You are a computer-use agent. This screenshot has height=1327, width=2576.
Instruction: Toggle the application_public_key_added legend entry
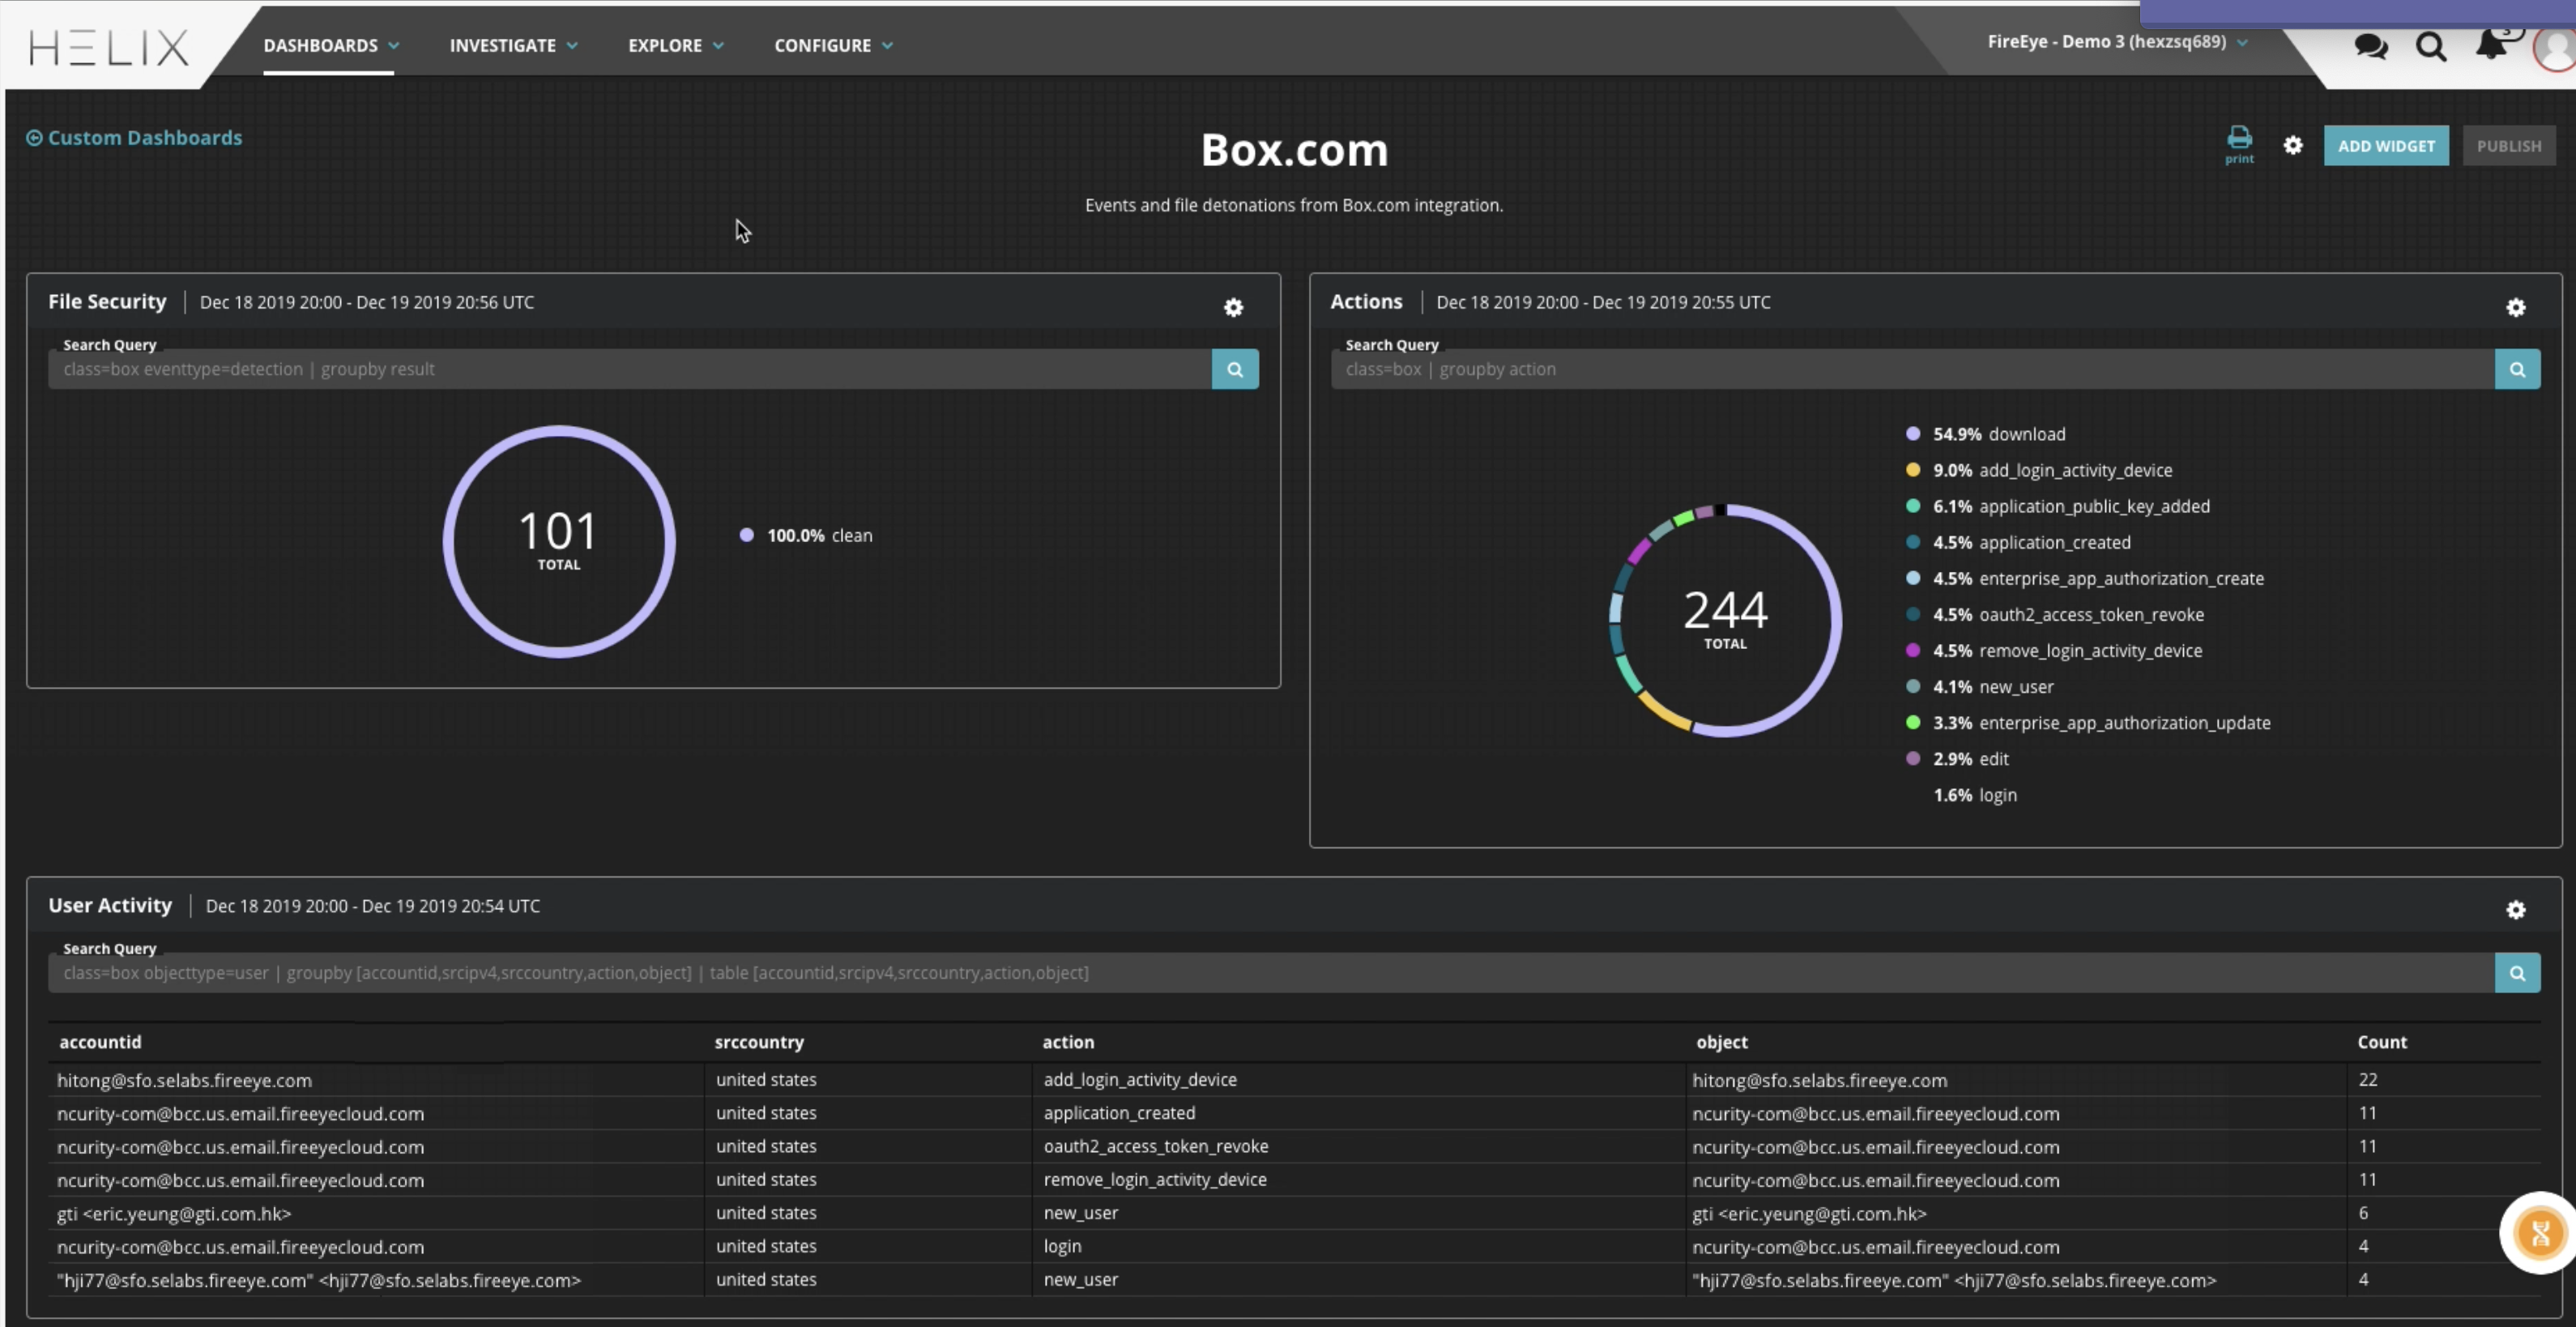(2058, 506)
